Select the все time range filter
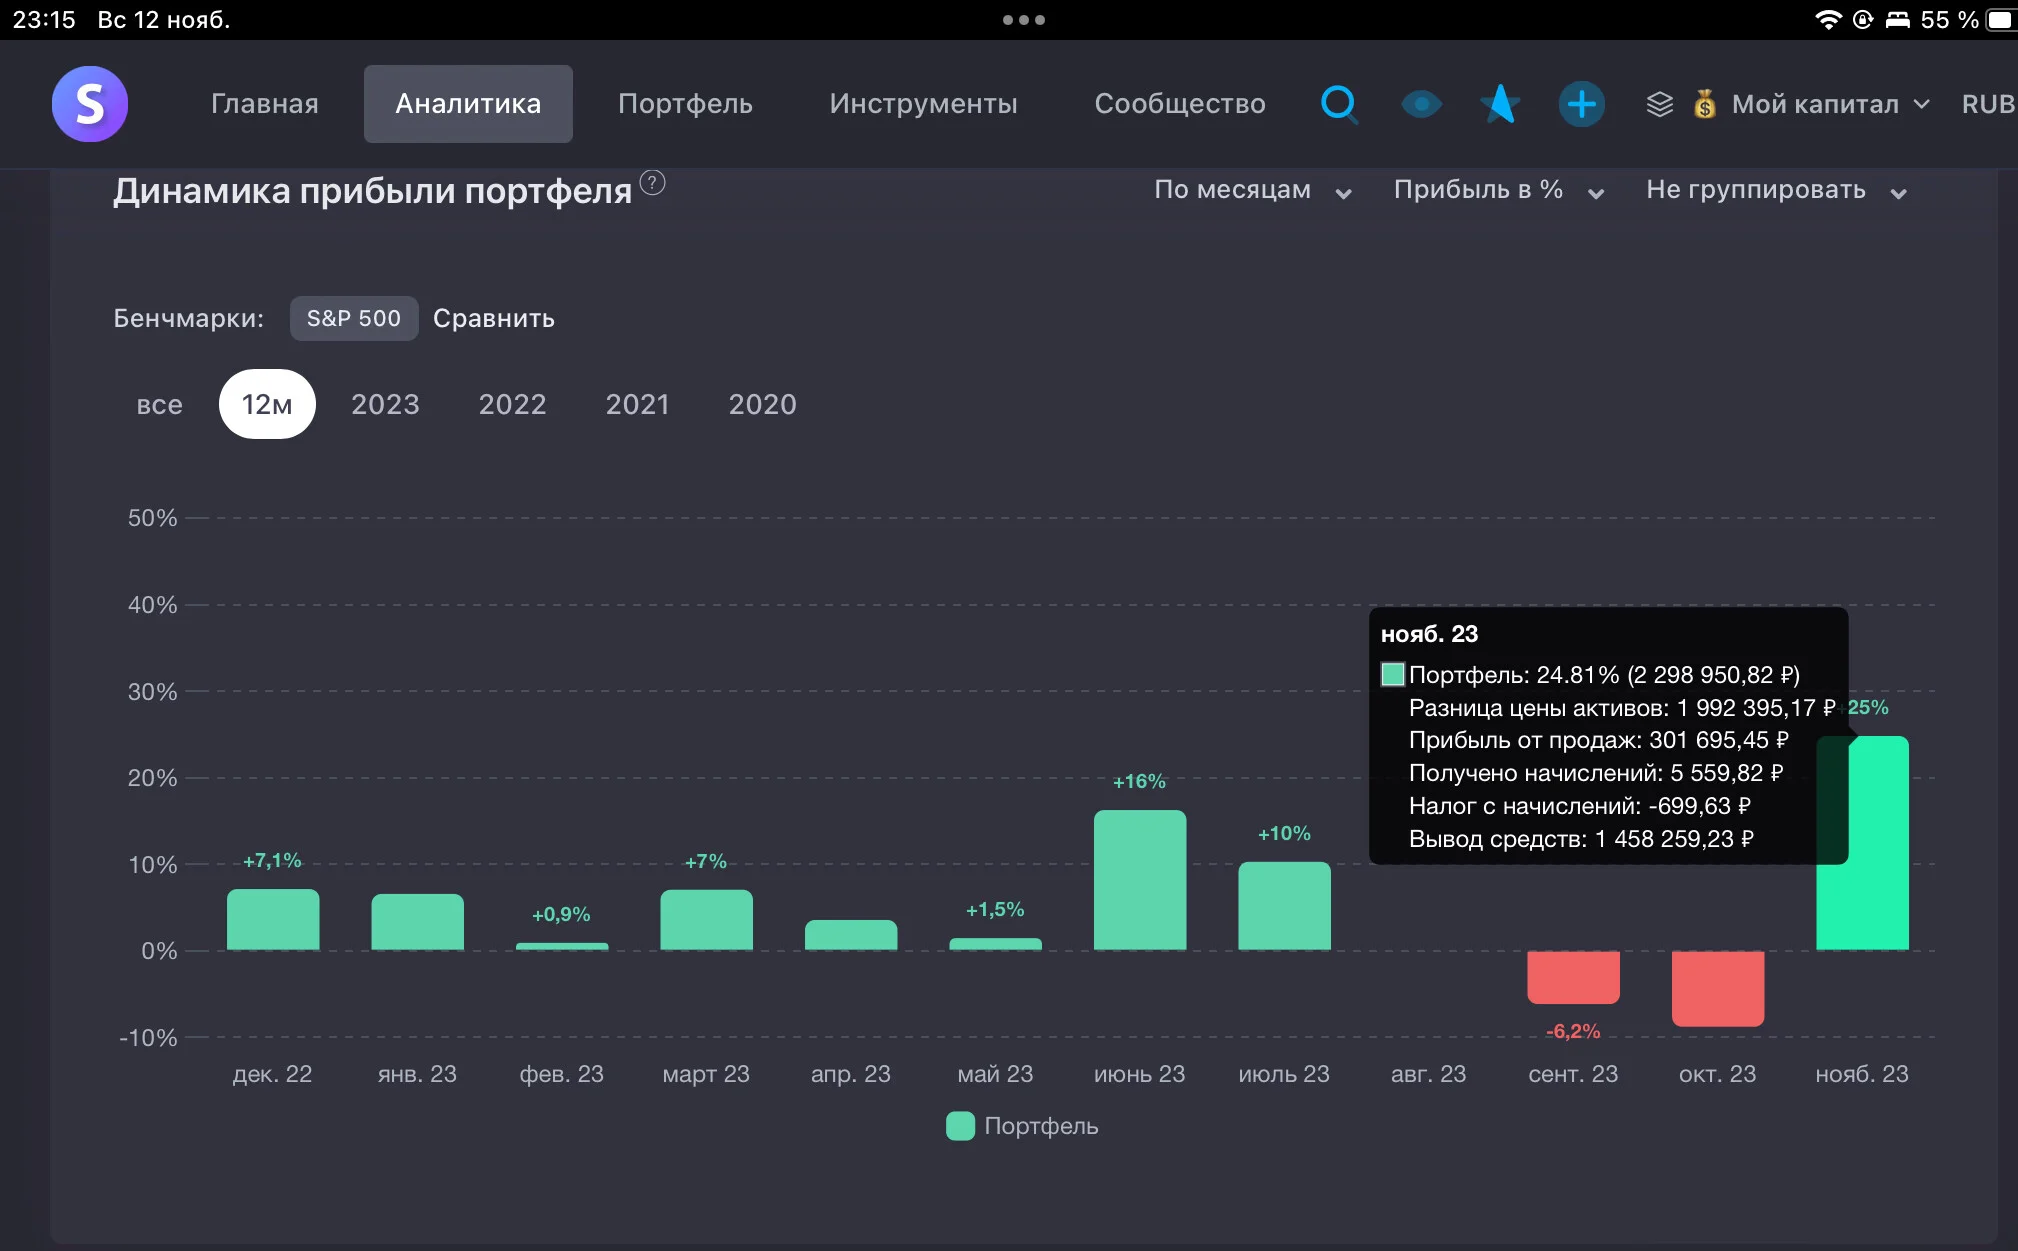The height and width of the screenshot is (1251, 2018). pos(160,404)
